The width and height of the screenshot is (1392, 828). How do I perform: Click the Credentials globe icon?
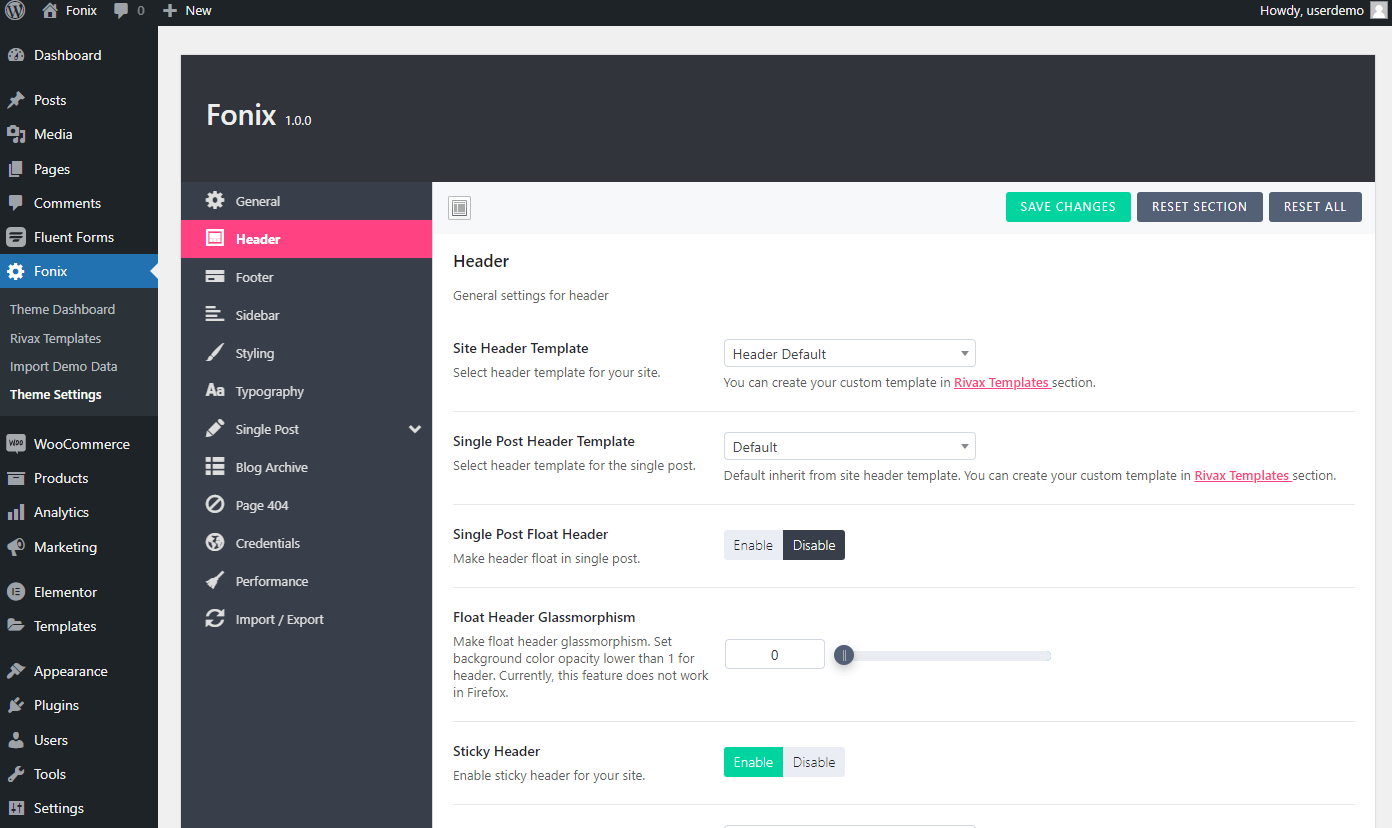pyautogui.click(x=215, y=543)
